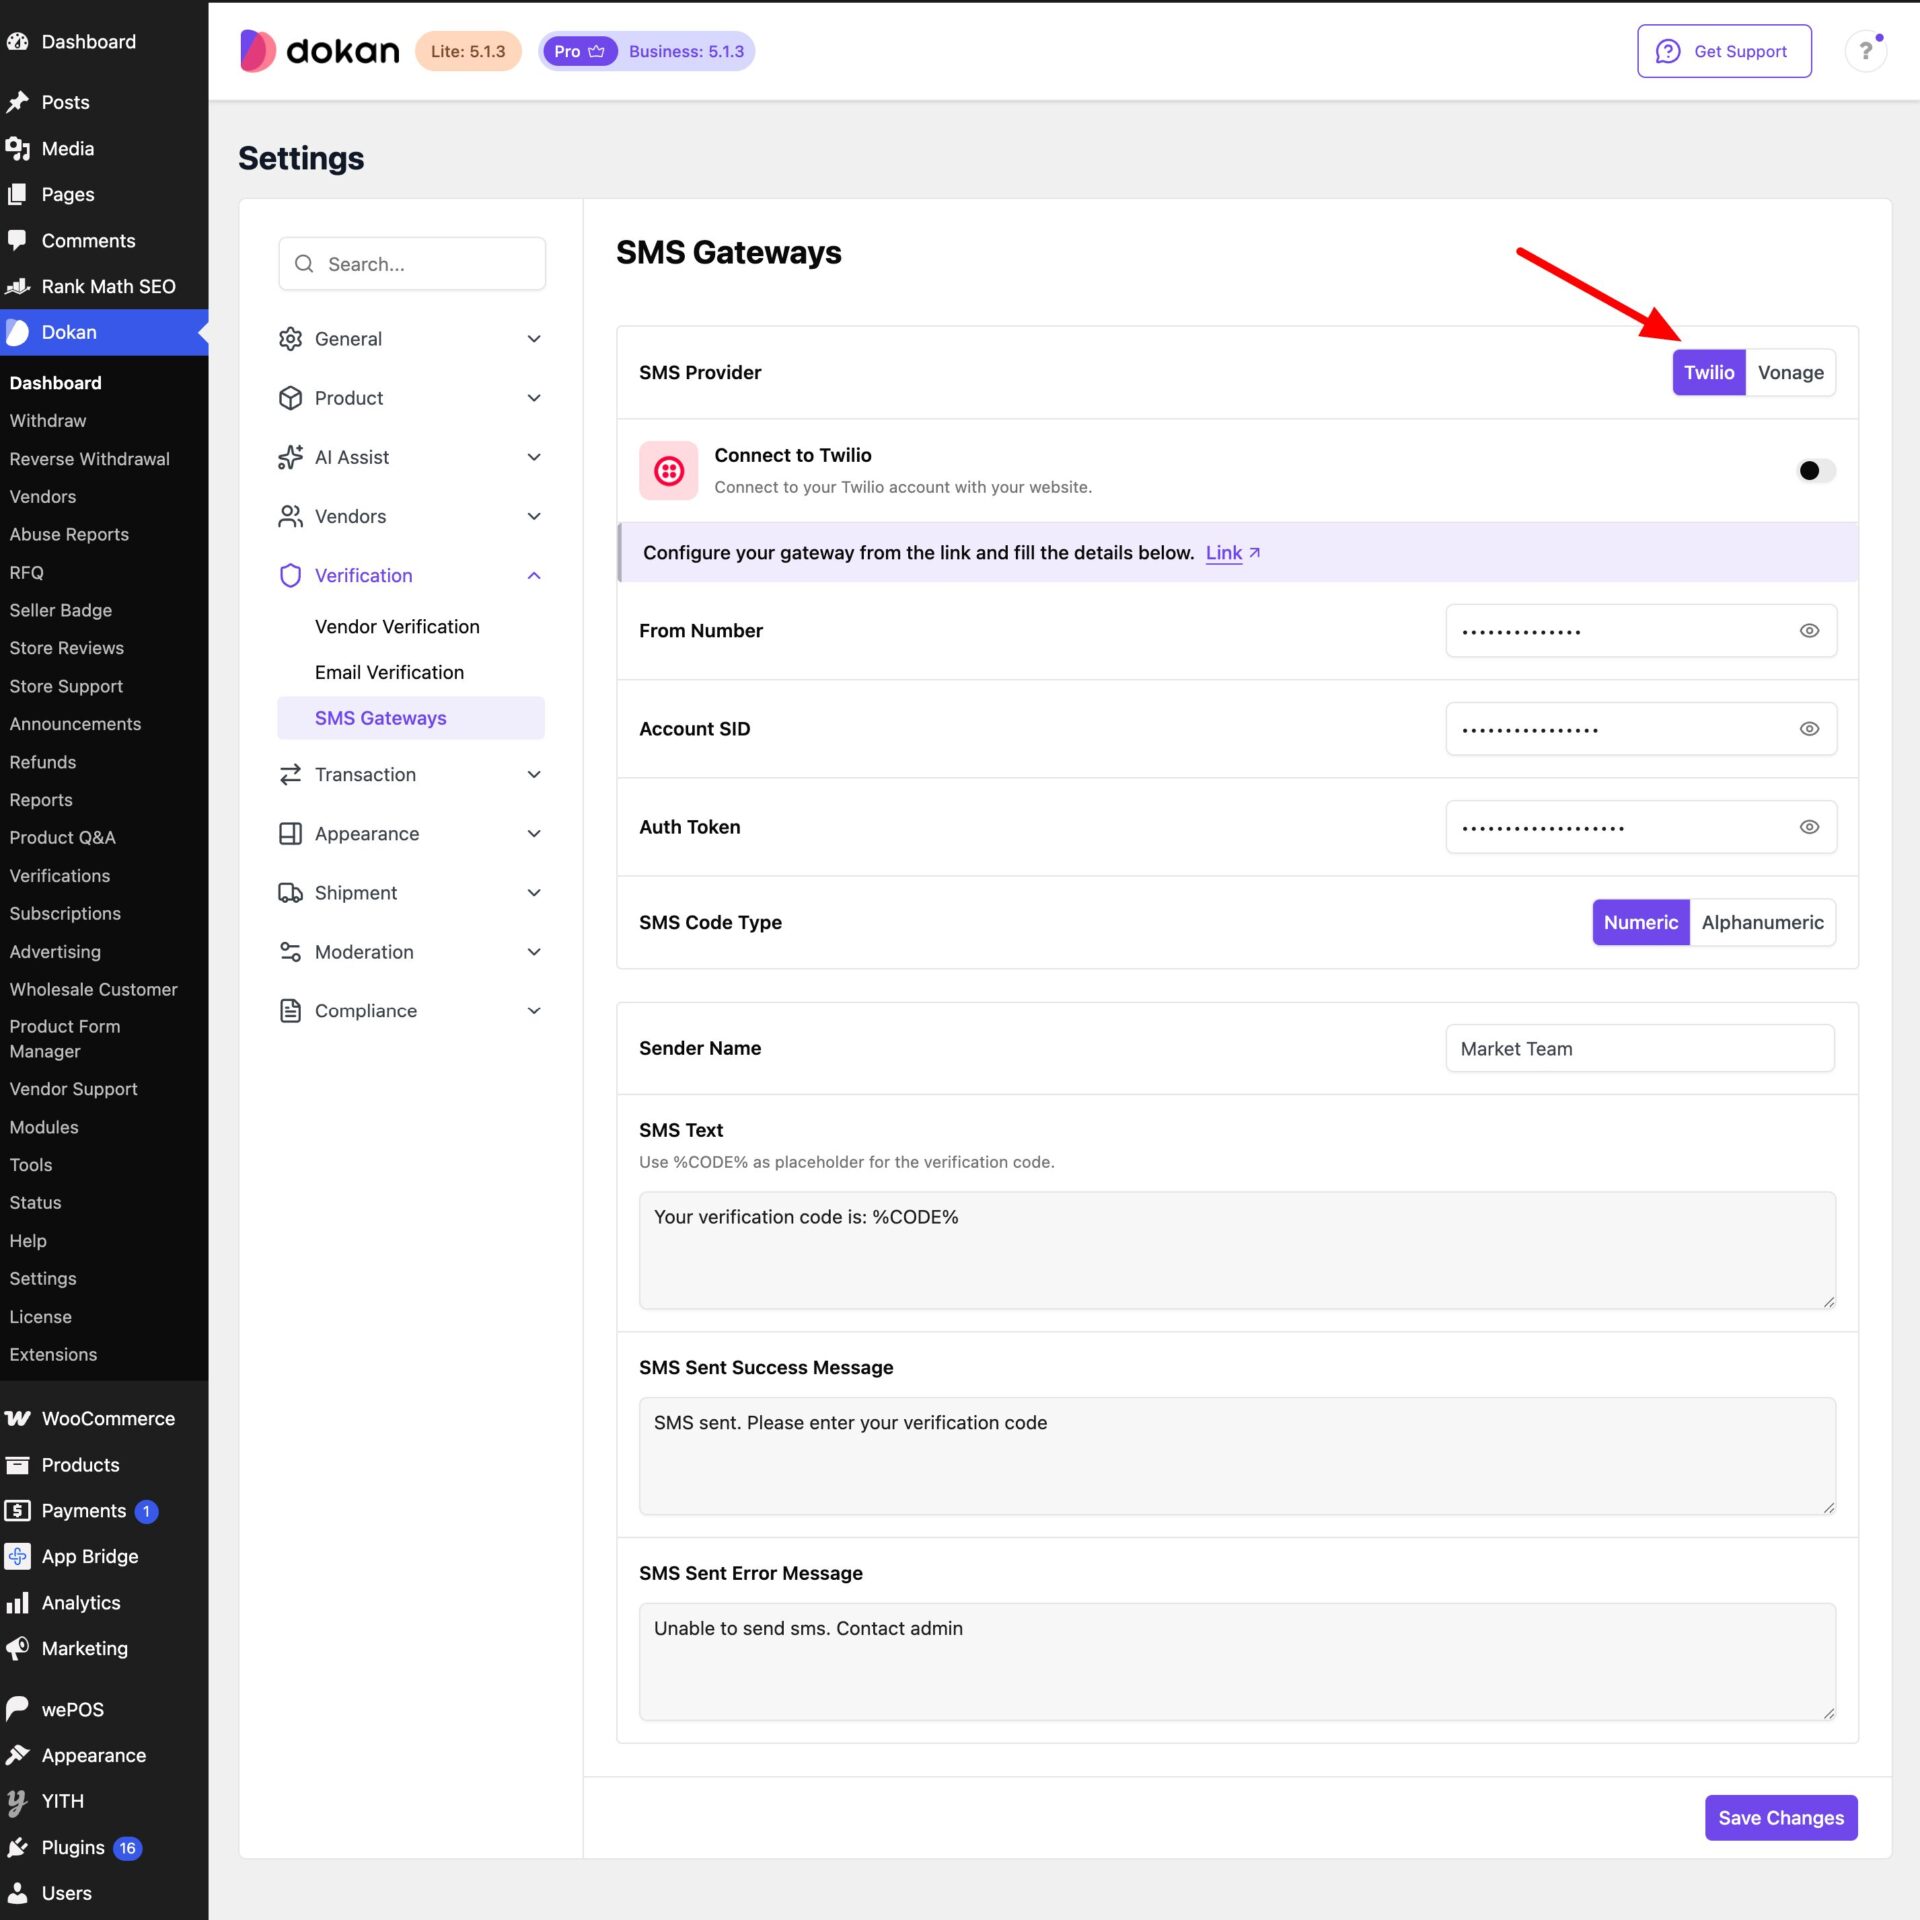Expand the Appearance settings chevron
Image resolution: width=1920 pixels, height=1920 pixels.
click(534, 833)
